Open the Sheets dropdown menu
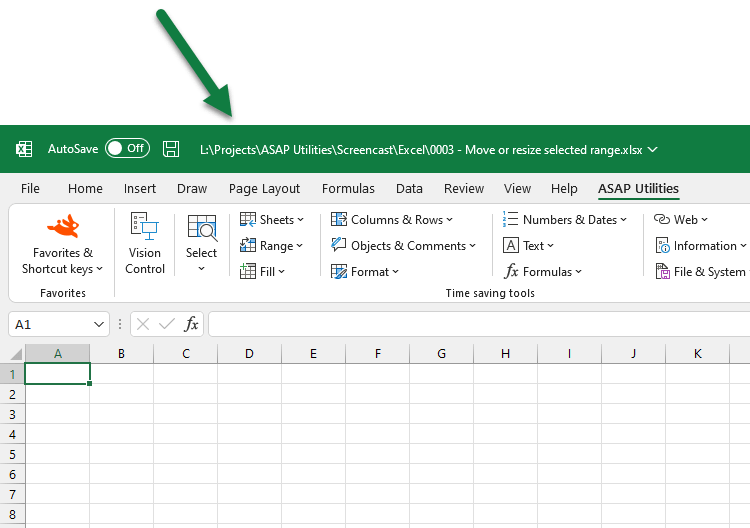The height and width of the screenshot is (528, 750). click(x=282, y=220)
